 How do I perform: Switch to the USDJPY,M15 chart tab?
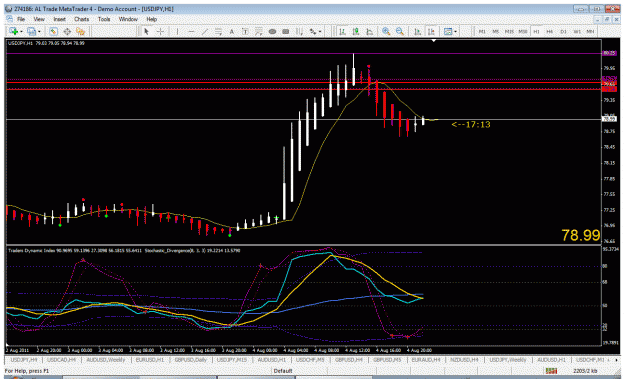[x=232, y=360]
